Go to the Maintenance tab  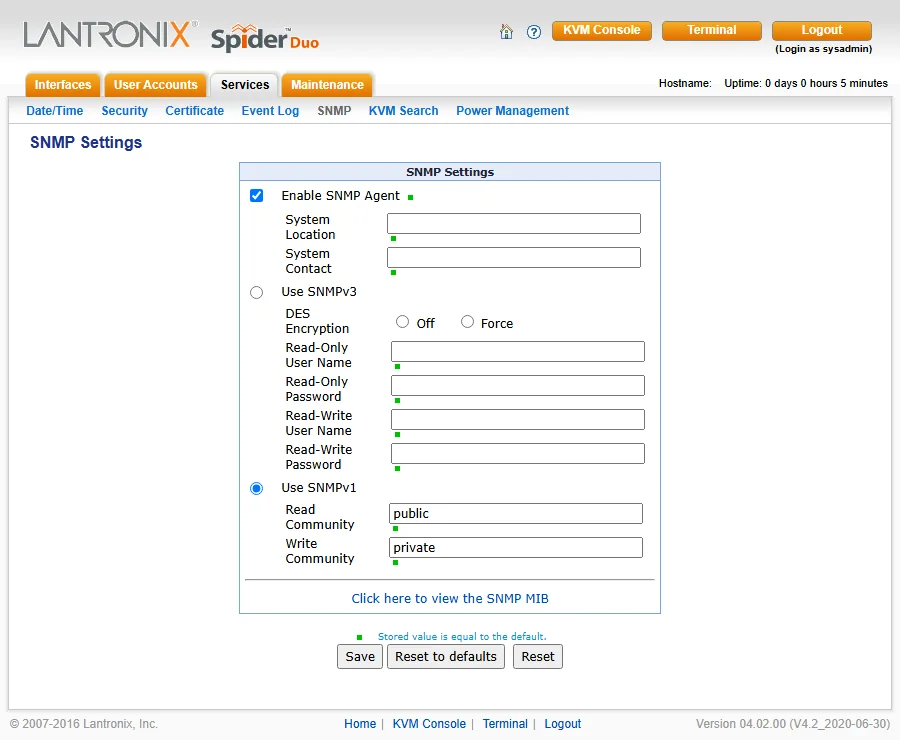(x=327, y=85)
